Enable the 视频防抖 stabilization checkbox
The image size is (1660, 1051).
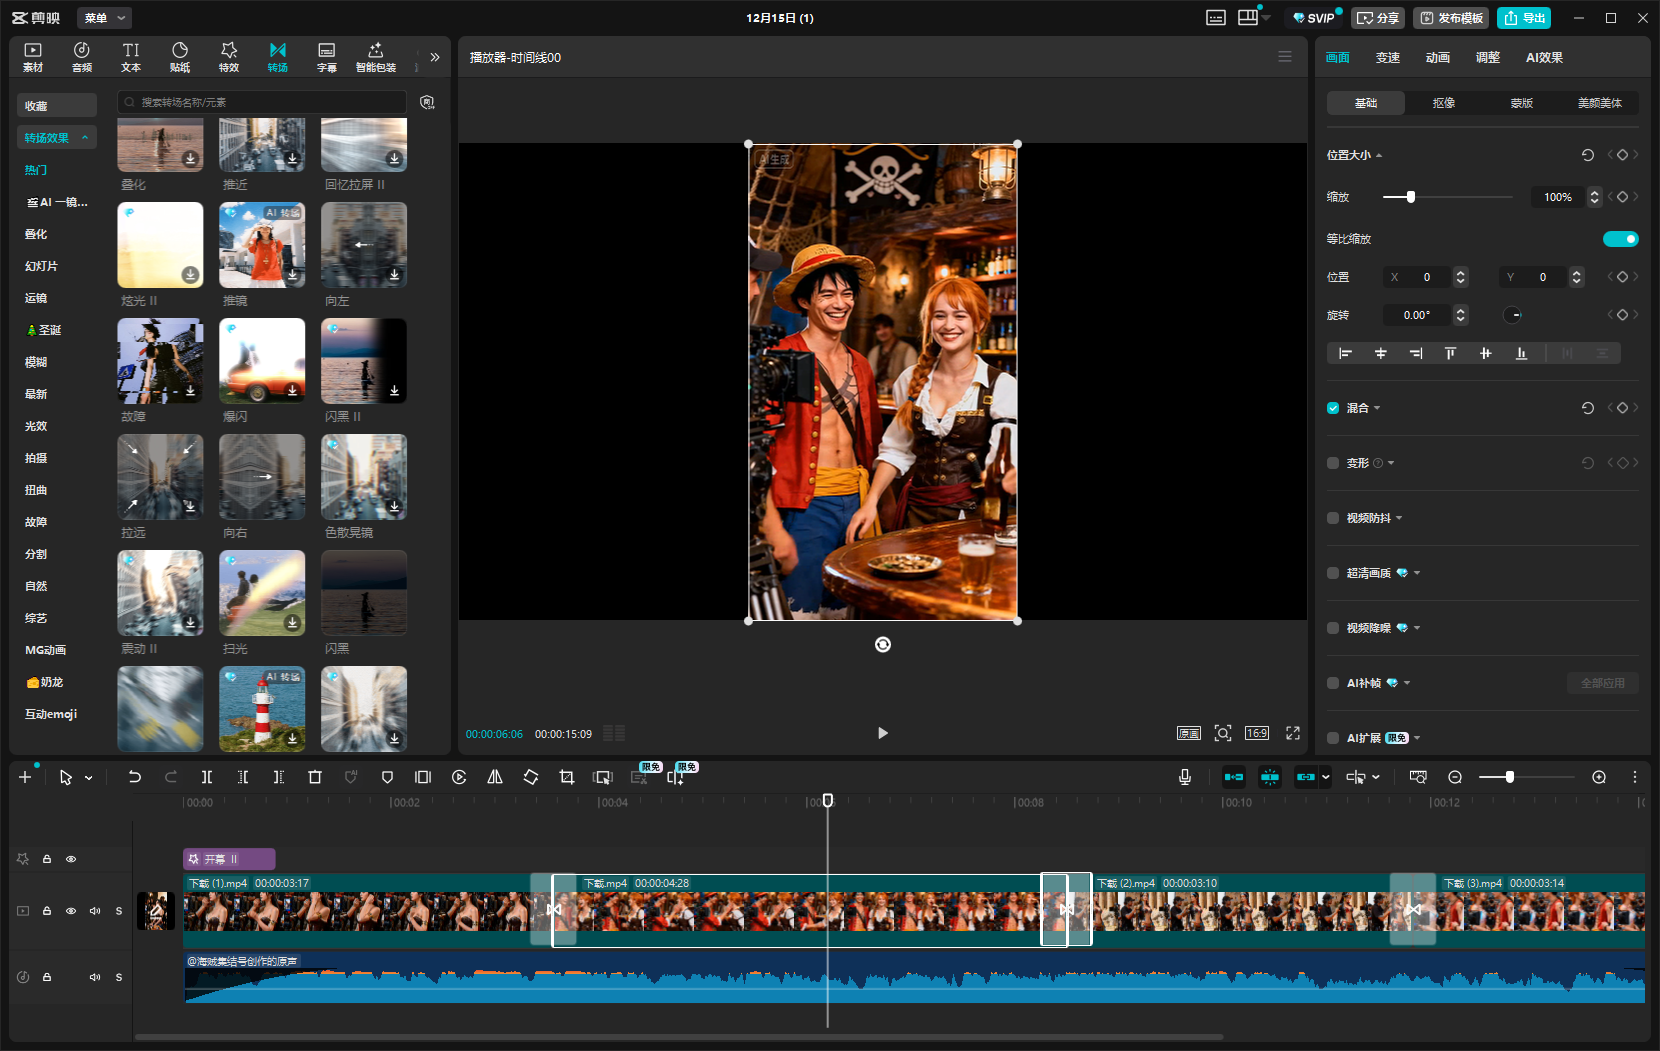coord(1333,518)
